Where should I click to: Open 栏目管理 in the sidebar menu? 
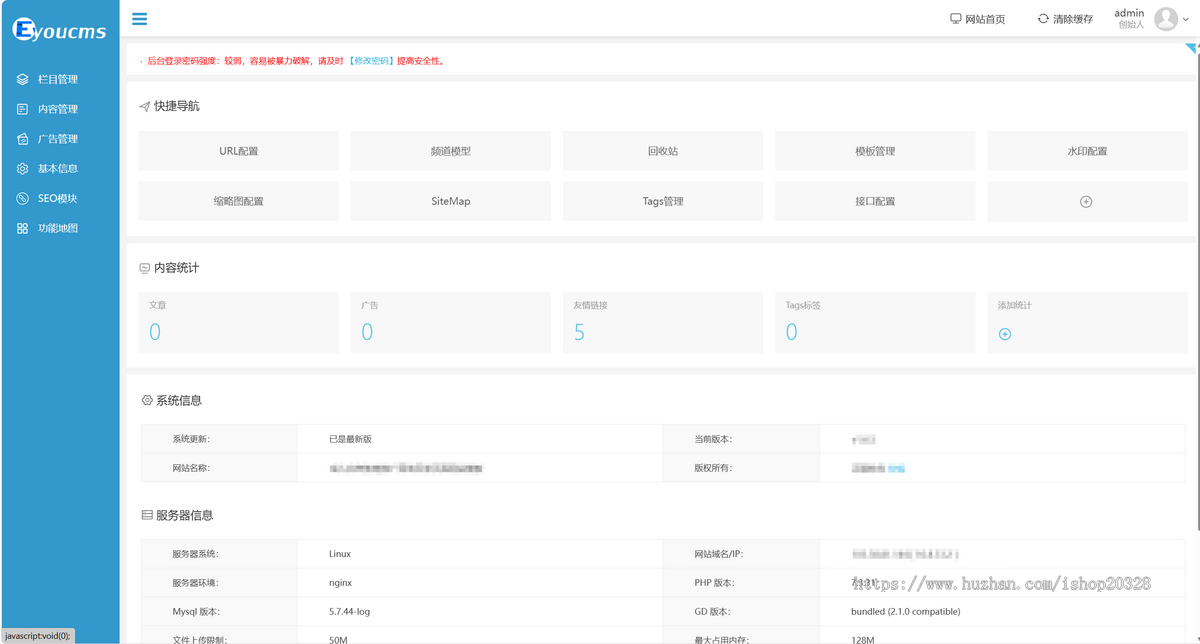pos(59,79)
